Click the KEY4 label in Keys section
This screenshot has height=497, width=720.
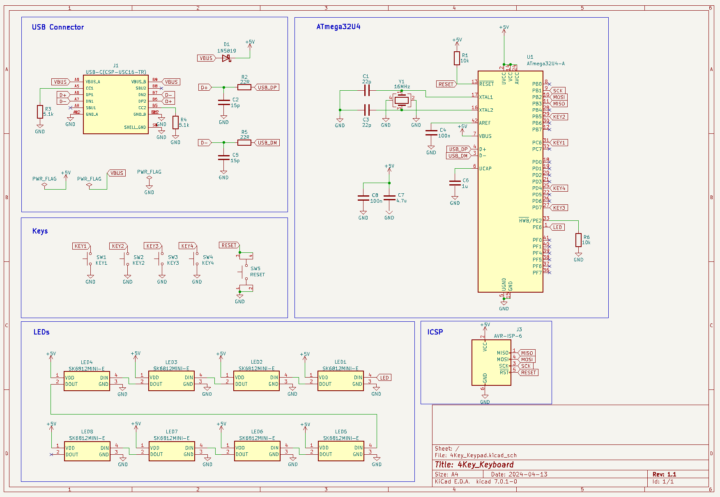click(x=186, y=245)
